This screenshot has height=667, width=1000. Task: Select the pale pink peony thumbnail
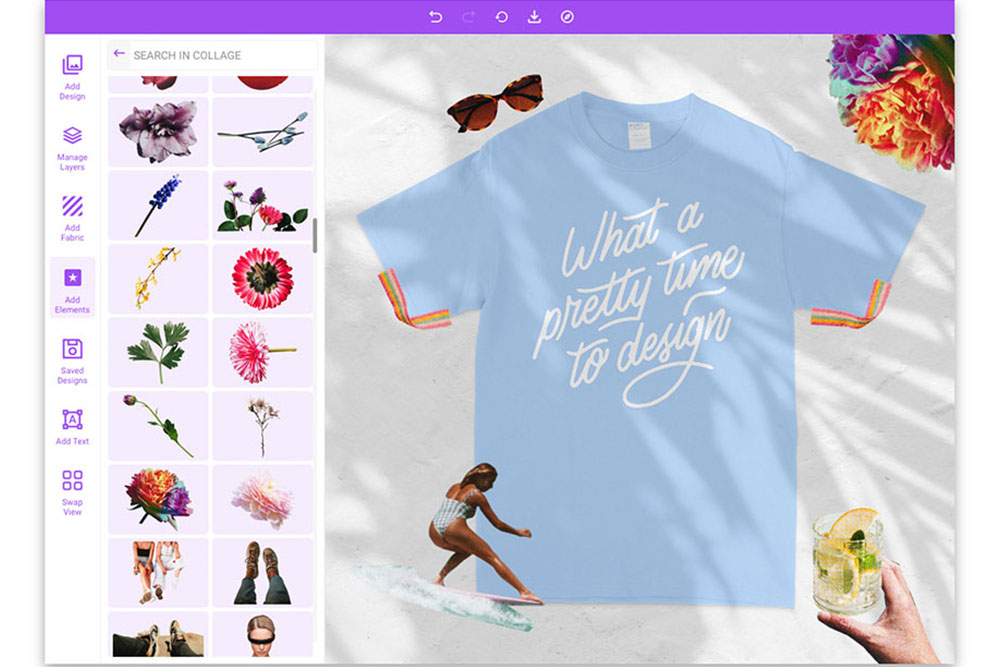(262, 498)
